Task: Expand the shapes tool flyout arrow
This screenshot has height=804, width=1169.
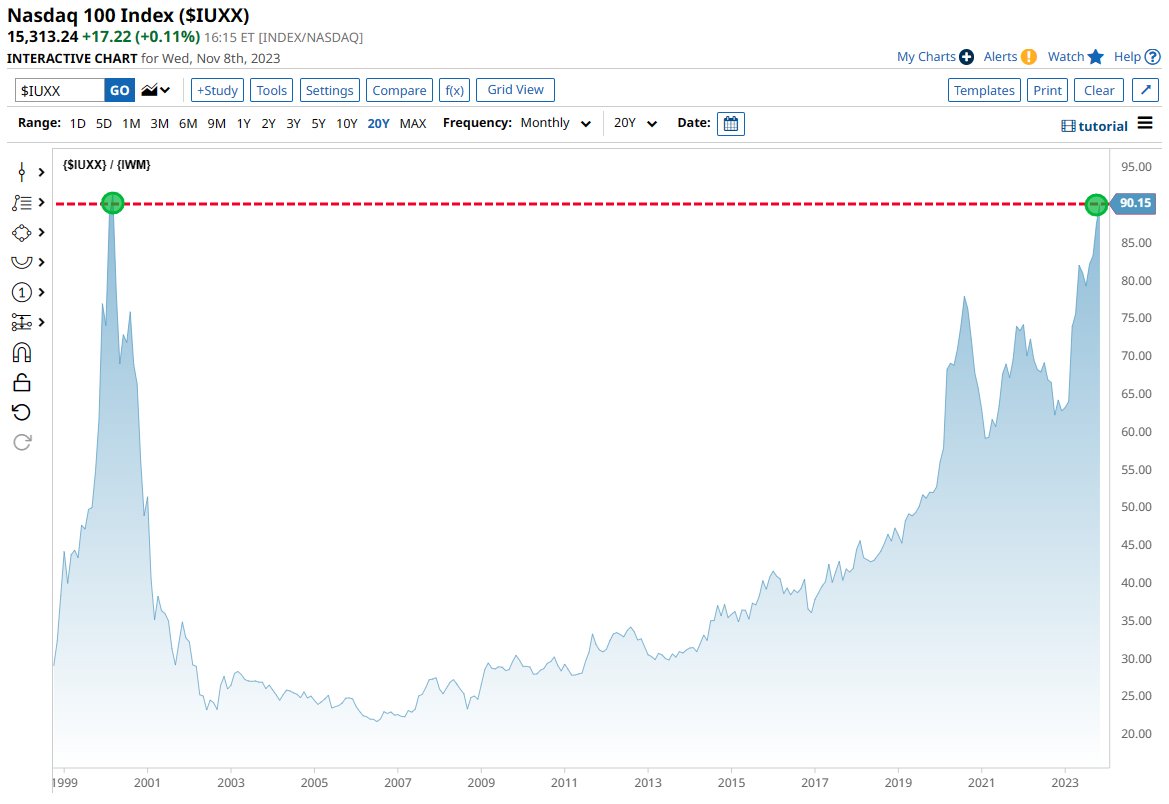Action: [x=42, y=233]
